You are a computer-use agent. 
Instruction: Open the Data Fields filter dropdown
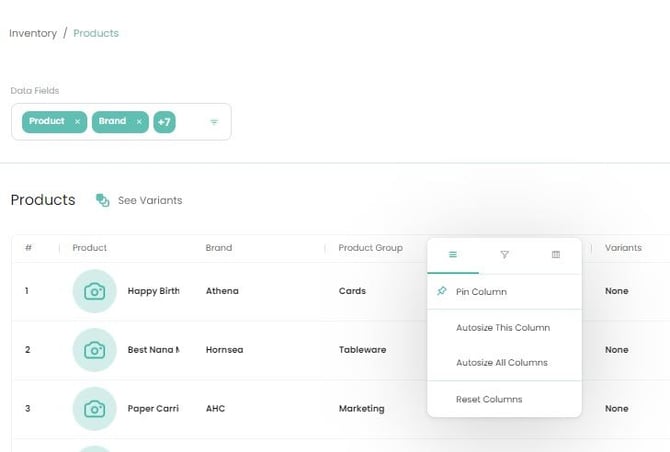pos(214,122)
